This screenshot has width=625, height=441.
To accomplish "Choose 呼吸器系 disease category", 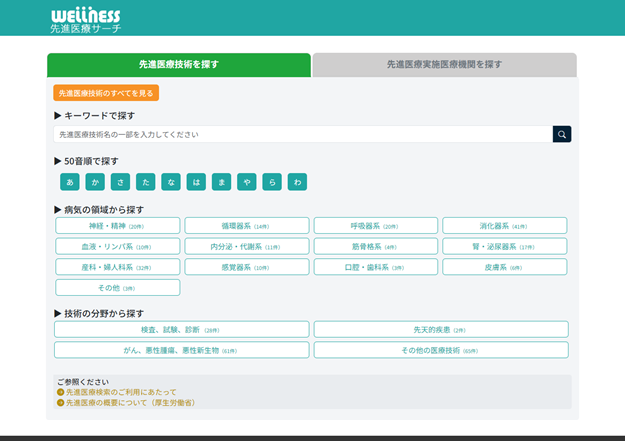I will click(376, 226).
